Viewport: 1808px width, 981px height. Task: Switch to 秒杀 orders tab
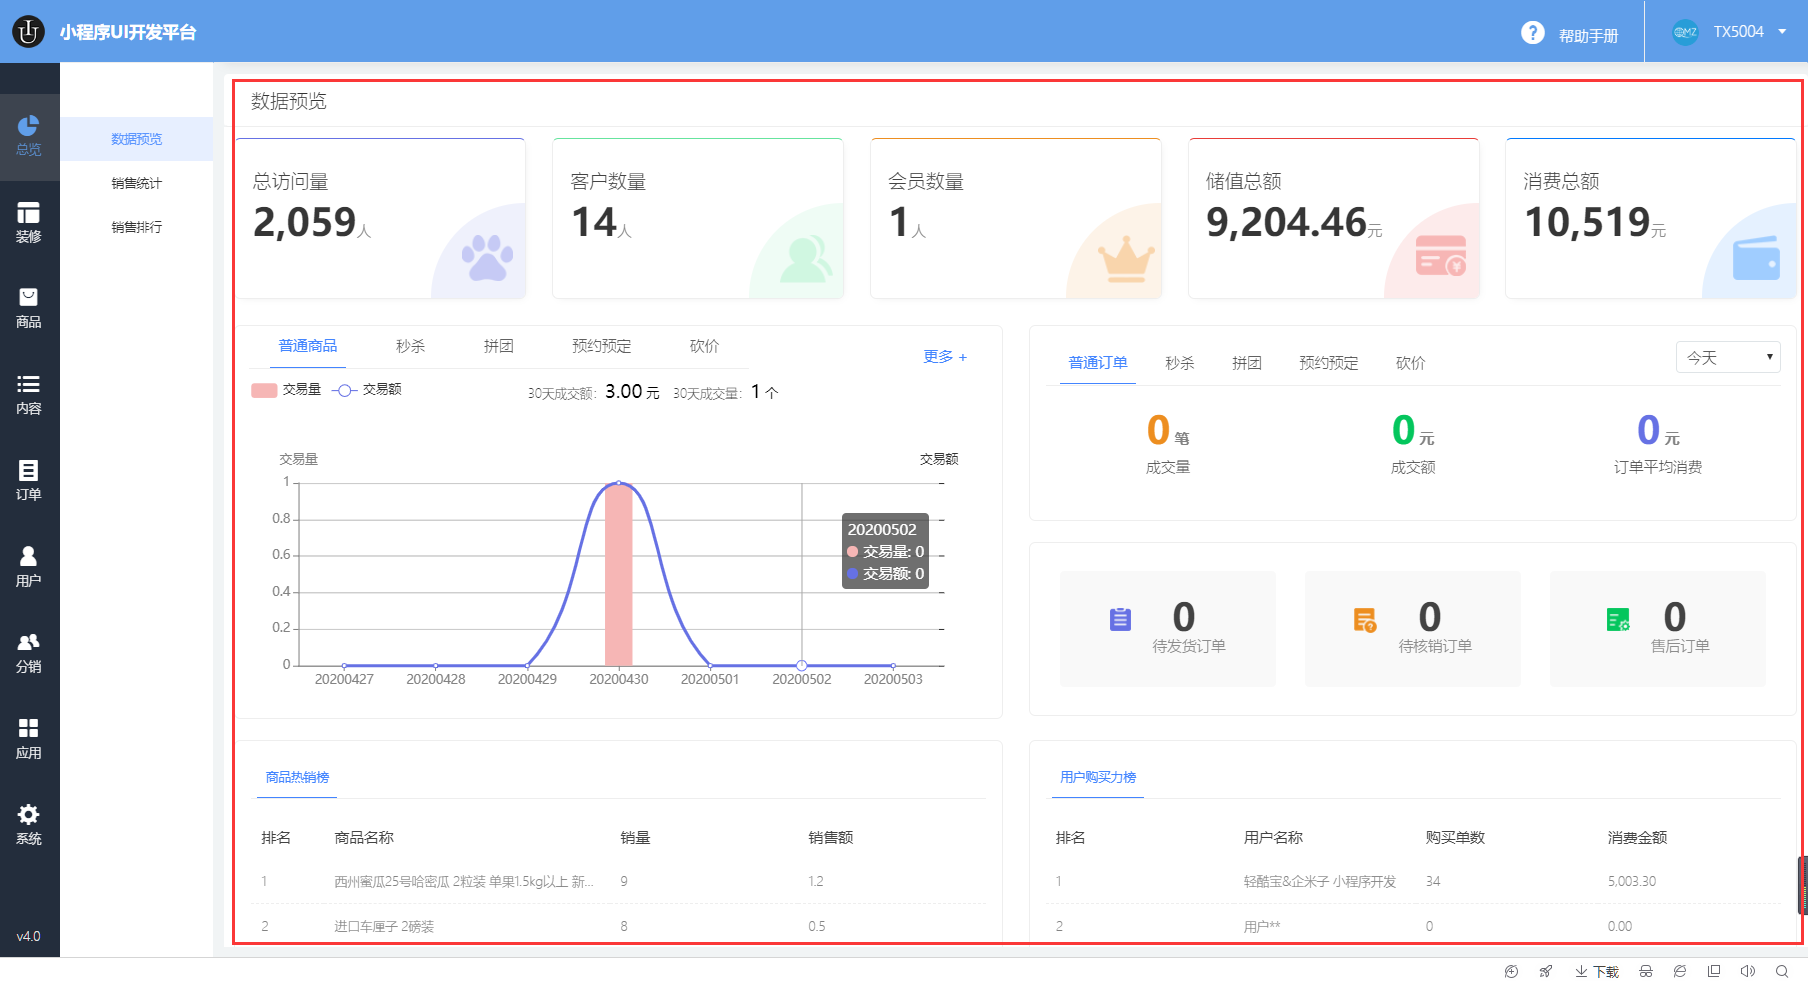coord(1180,363)
